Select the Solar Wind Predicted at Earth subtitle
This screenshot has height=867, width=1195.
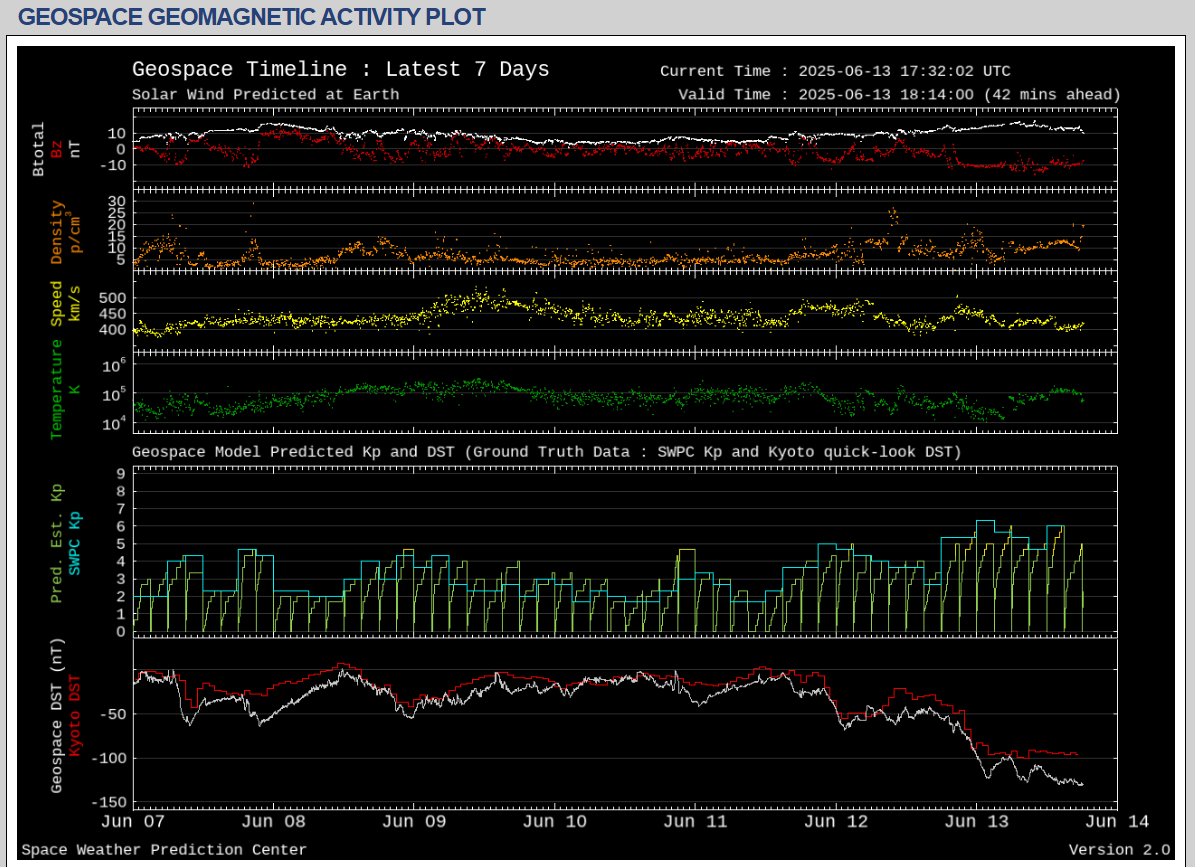[x=265, y=95]
